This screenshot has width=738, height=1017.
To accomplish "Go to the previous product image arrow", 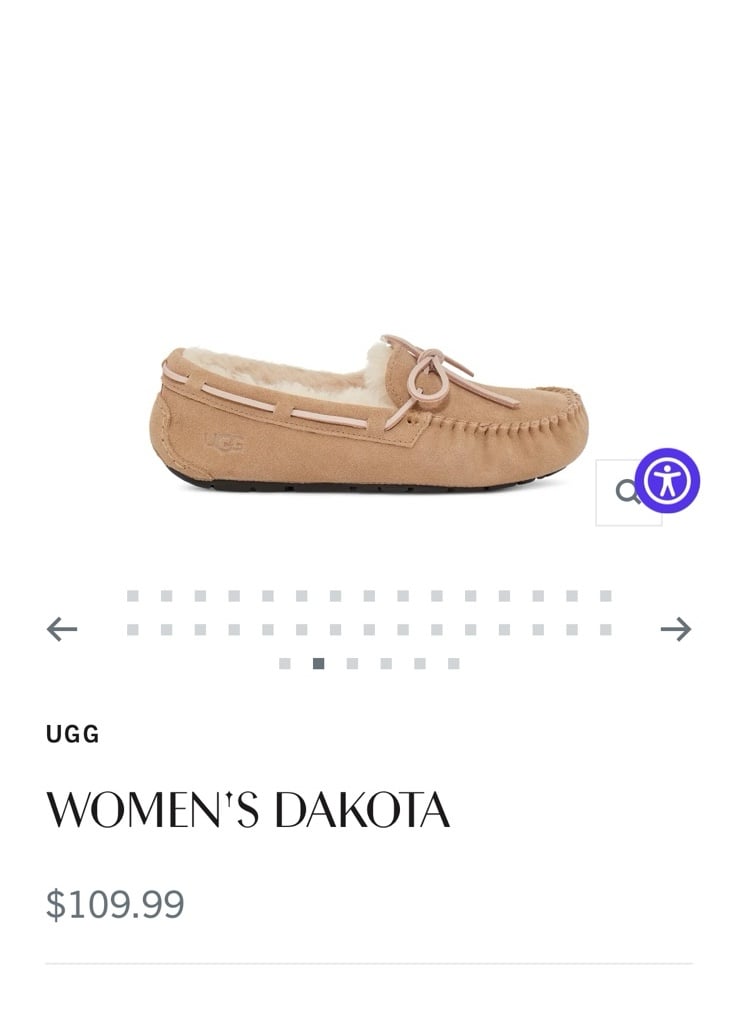I will [62, 629].
